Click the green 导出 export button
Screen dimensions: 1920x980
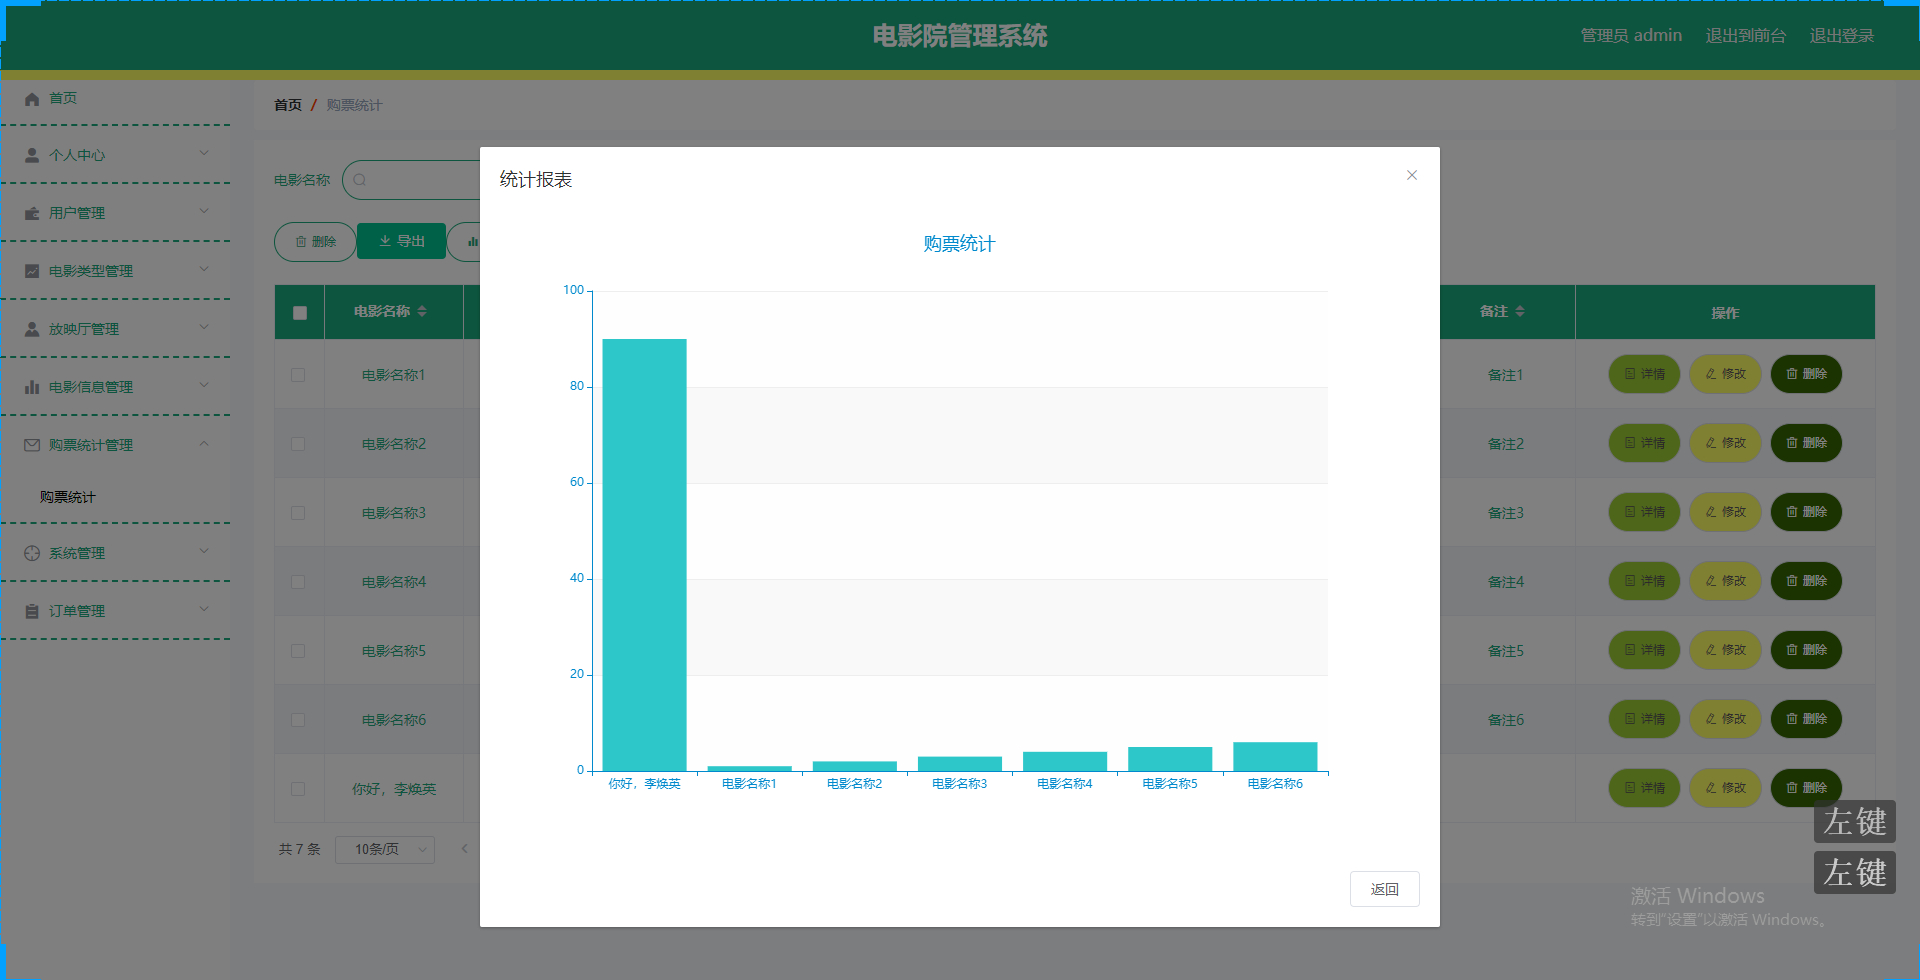pos(401,242)
